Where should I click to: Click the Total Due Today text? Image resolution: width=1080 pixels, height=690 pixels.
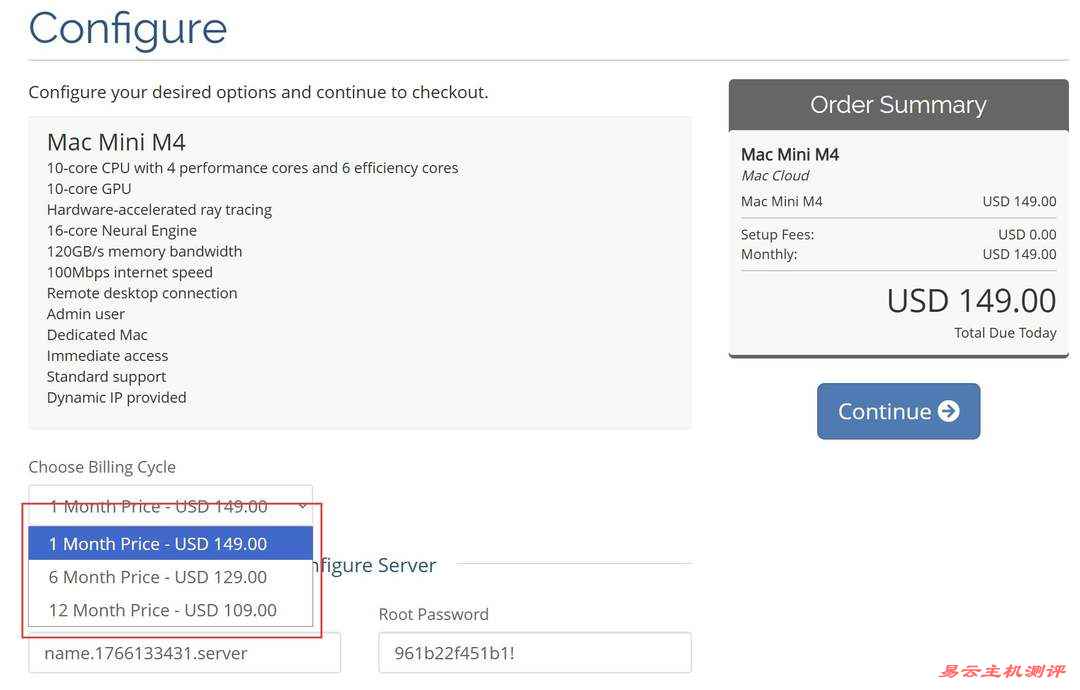(1005, 333)
